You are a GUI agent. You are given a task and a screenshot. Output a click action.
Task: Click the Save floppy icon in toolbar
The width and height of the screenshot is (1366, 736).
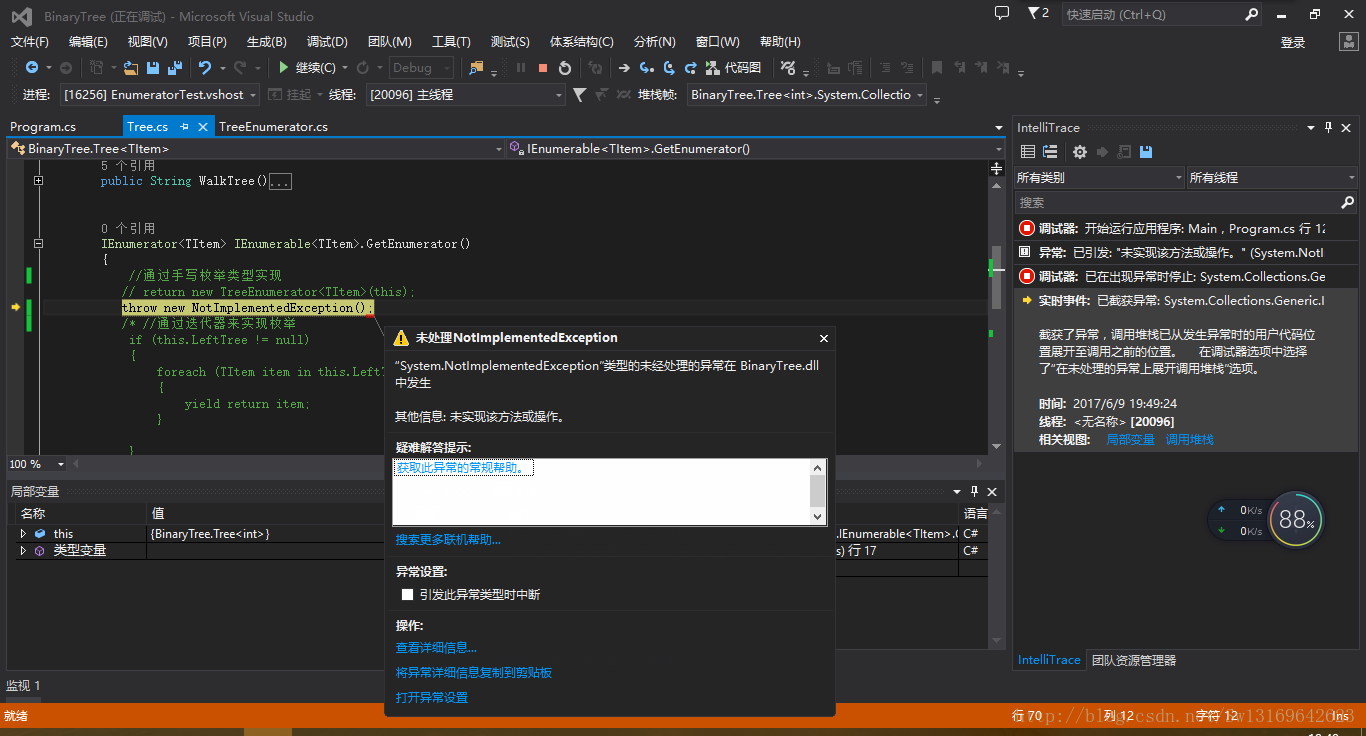(153, 68)
